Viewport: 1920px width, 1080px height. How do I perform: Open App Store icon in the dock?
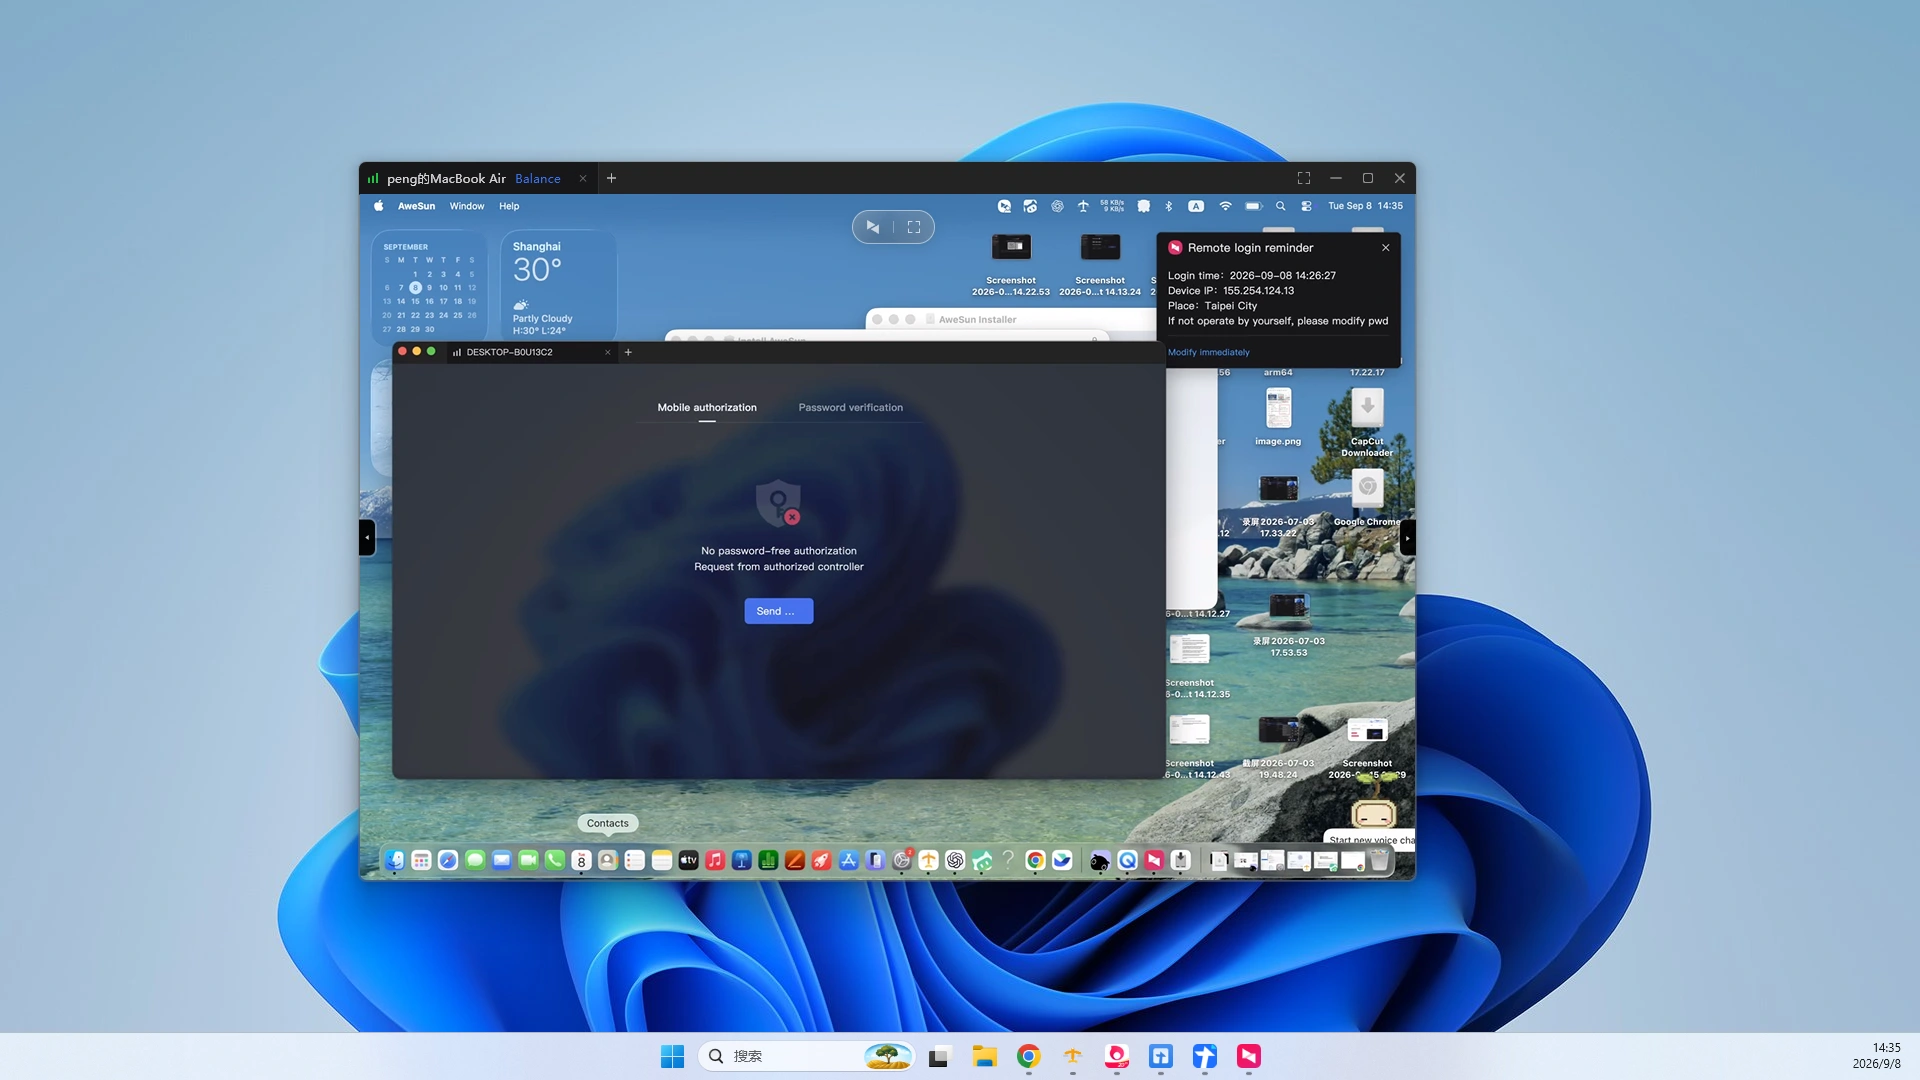click(x=849, y=860)
